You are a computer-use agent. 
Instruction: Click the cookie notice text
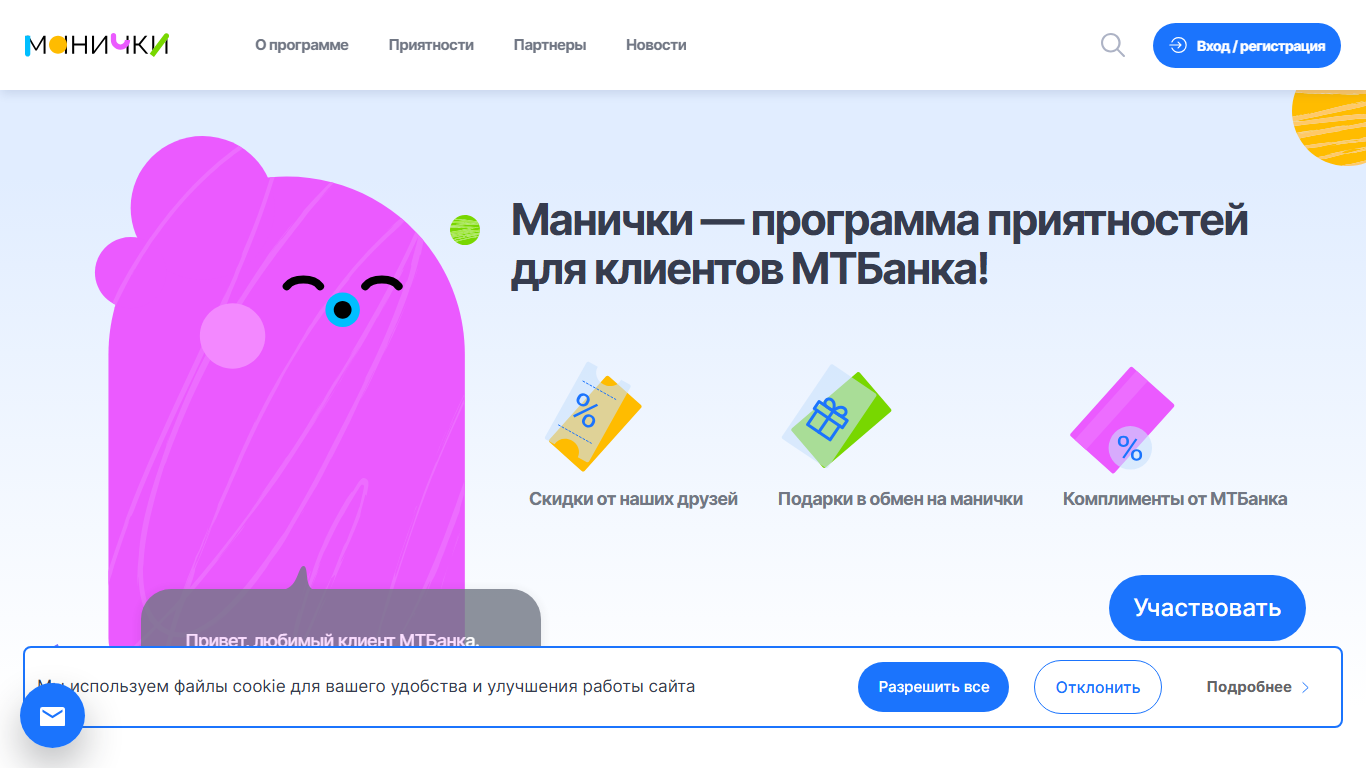(x=366, y=687)
